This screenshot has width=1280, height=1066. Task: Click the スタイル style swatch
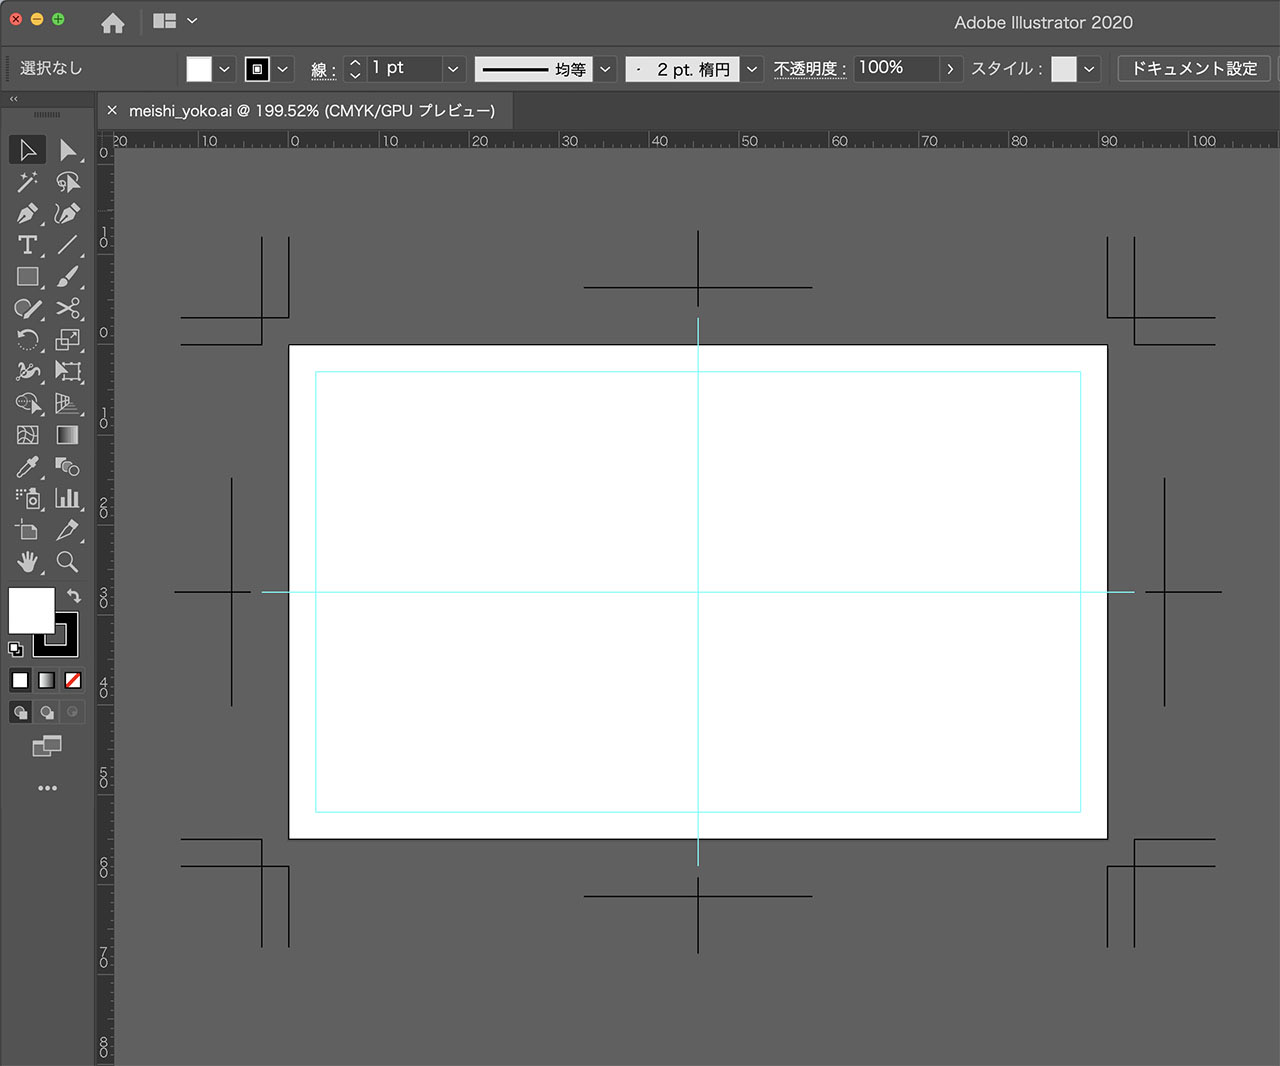pos(1064,69)
